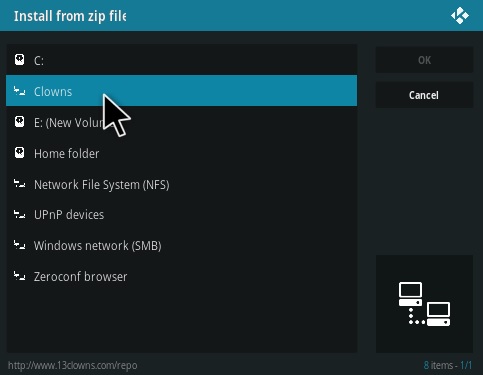Screen dimensions: 483x375
Task: Click the OK button
Action: [x=424, y=60]
